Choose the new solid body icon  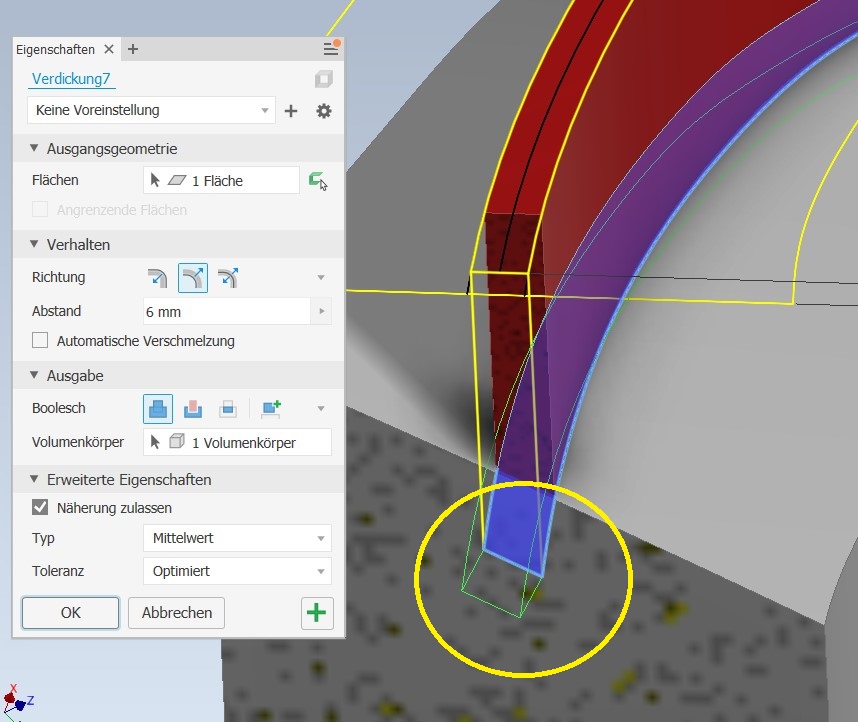pyautogui.click(x=271, y=408)
